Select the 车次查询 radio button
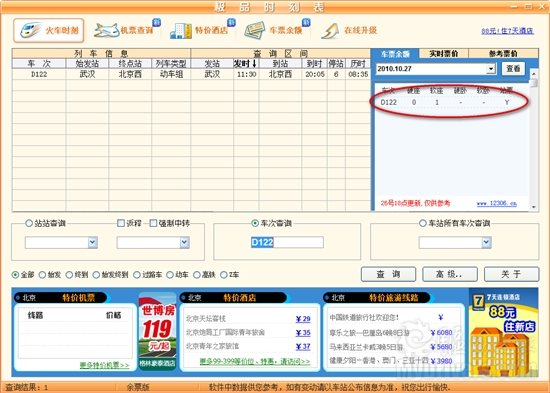Viewport: 550px width, 393px height. coord(255,223)
